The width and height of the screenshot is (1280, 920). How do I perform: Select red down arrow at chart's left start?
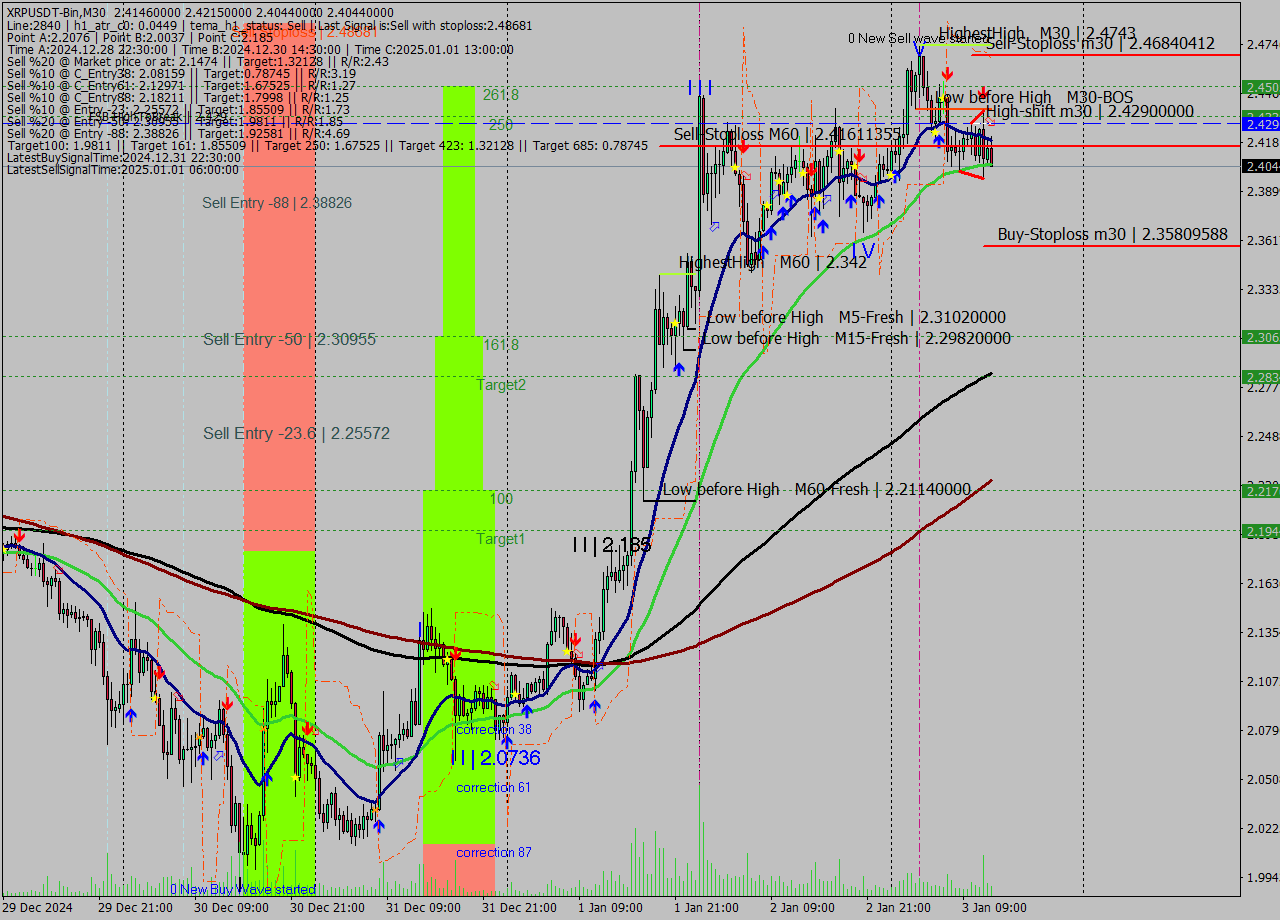click(x=18, y=536)
